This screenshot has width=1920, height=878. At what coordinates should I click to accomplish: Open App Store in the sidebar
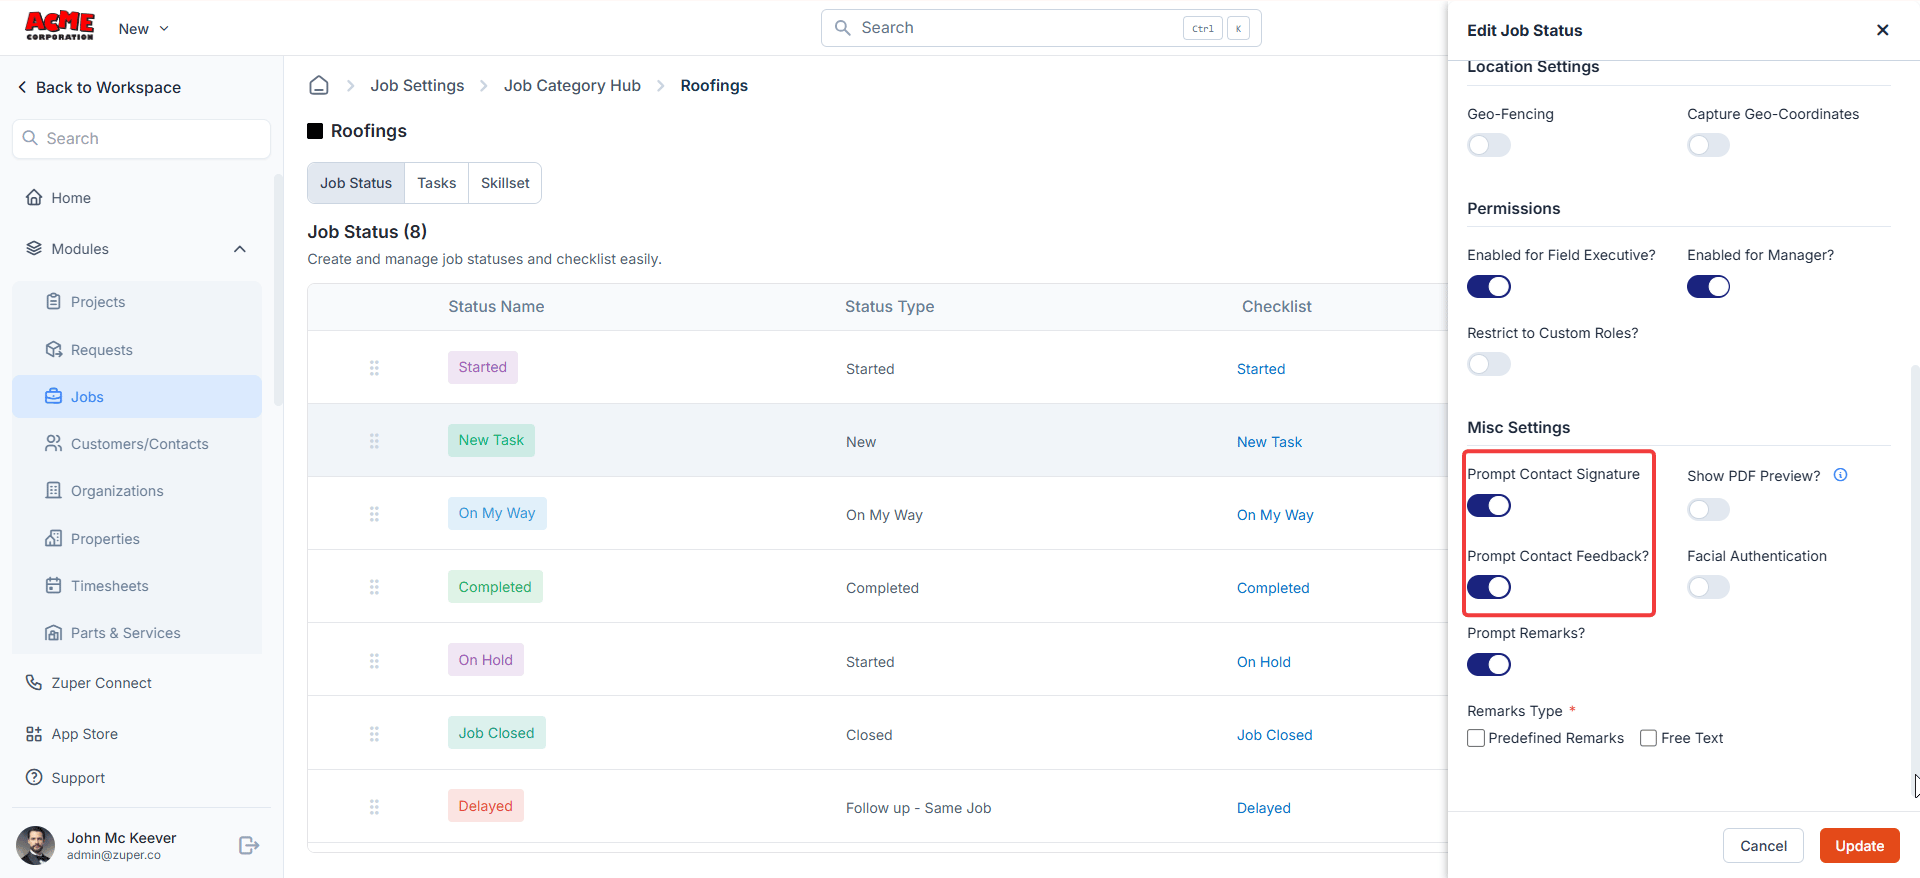pos(84,734)
